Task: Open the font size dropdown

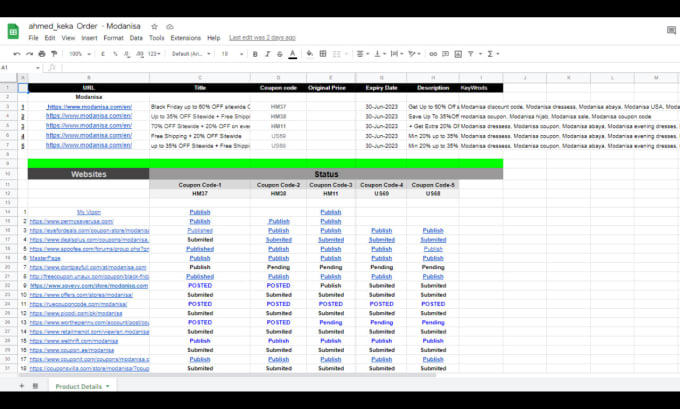Action: point(232,54)
